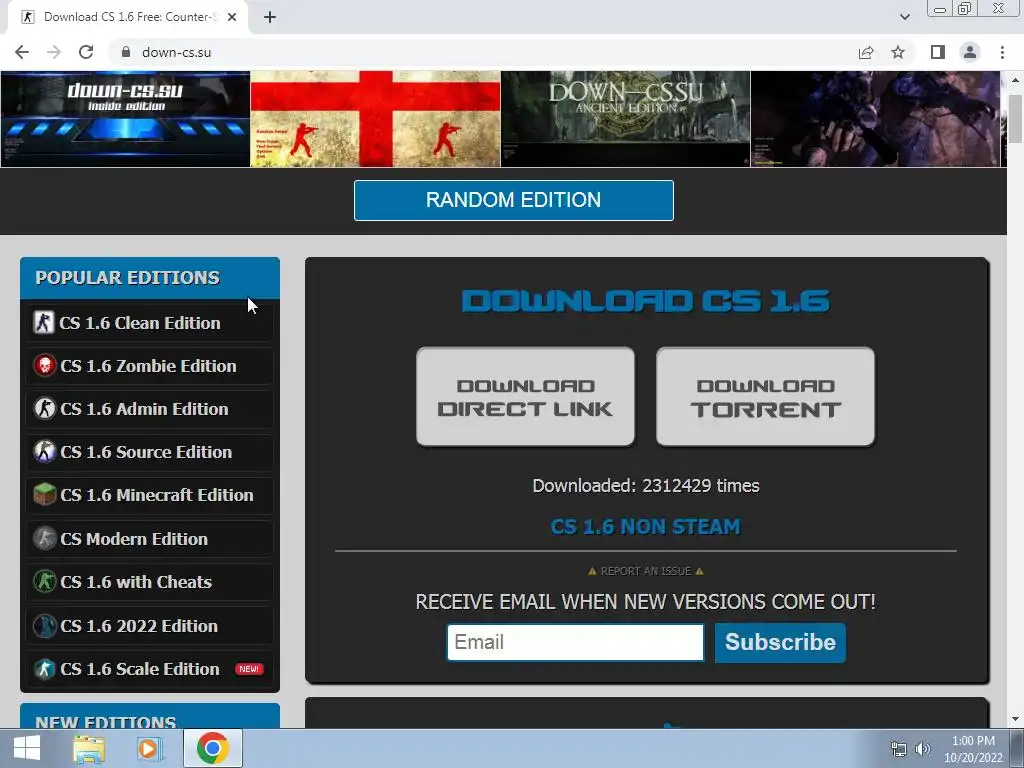Open File Explorer from the taskbar
The image size is (1024, 768).
(89, 749)
